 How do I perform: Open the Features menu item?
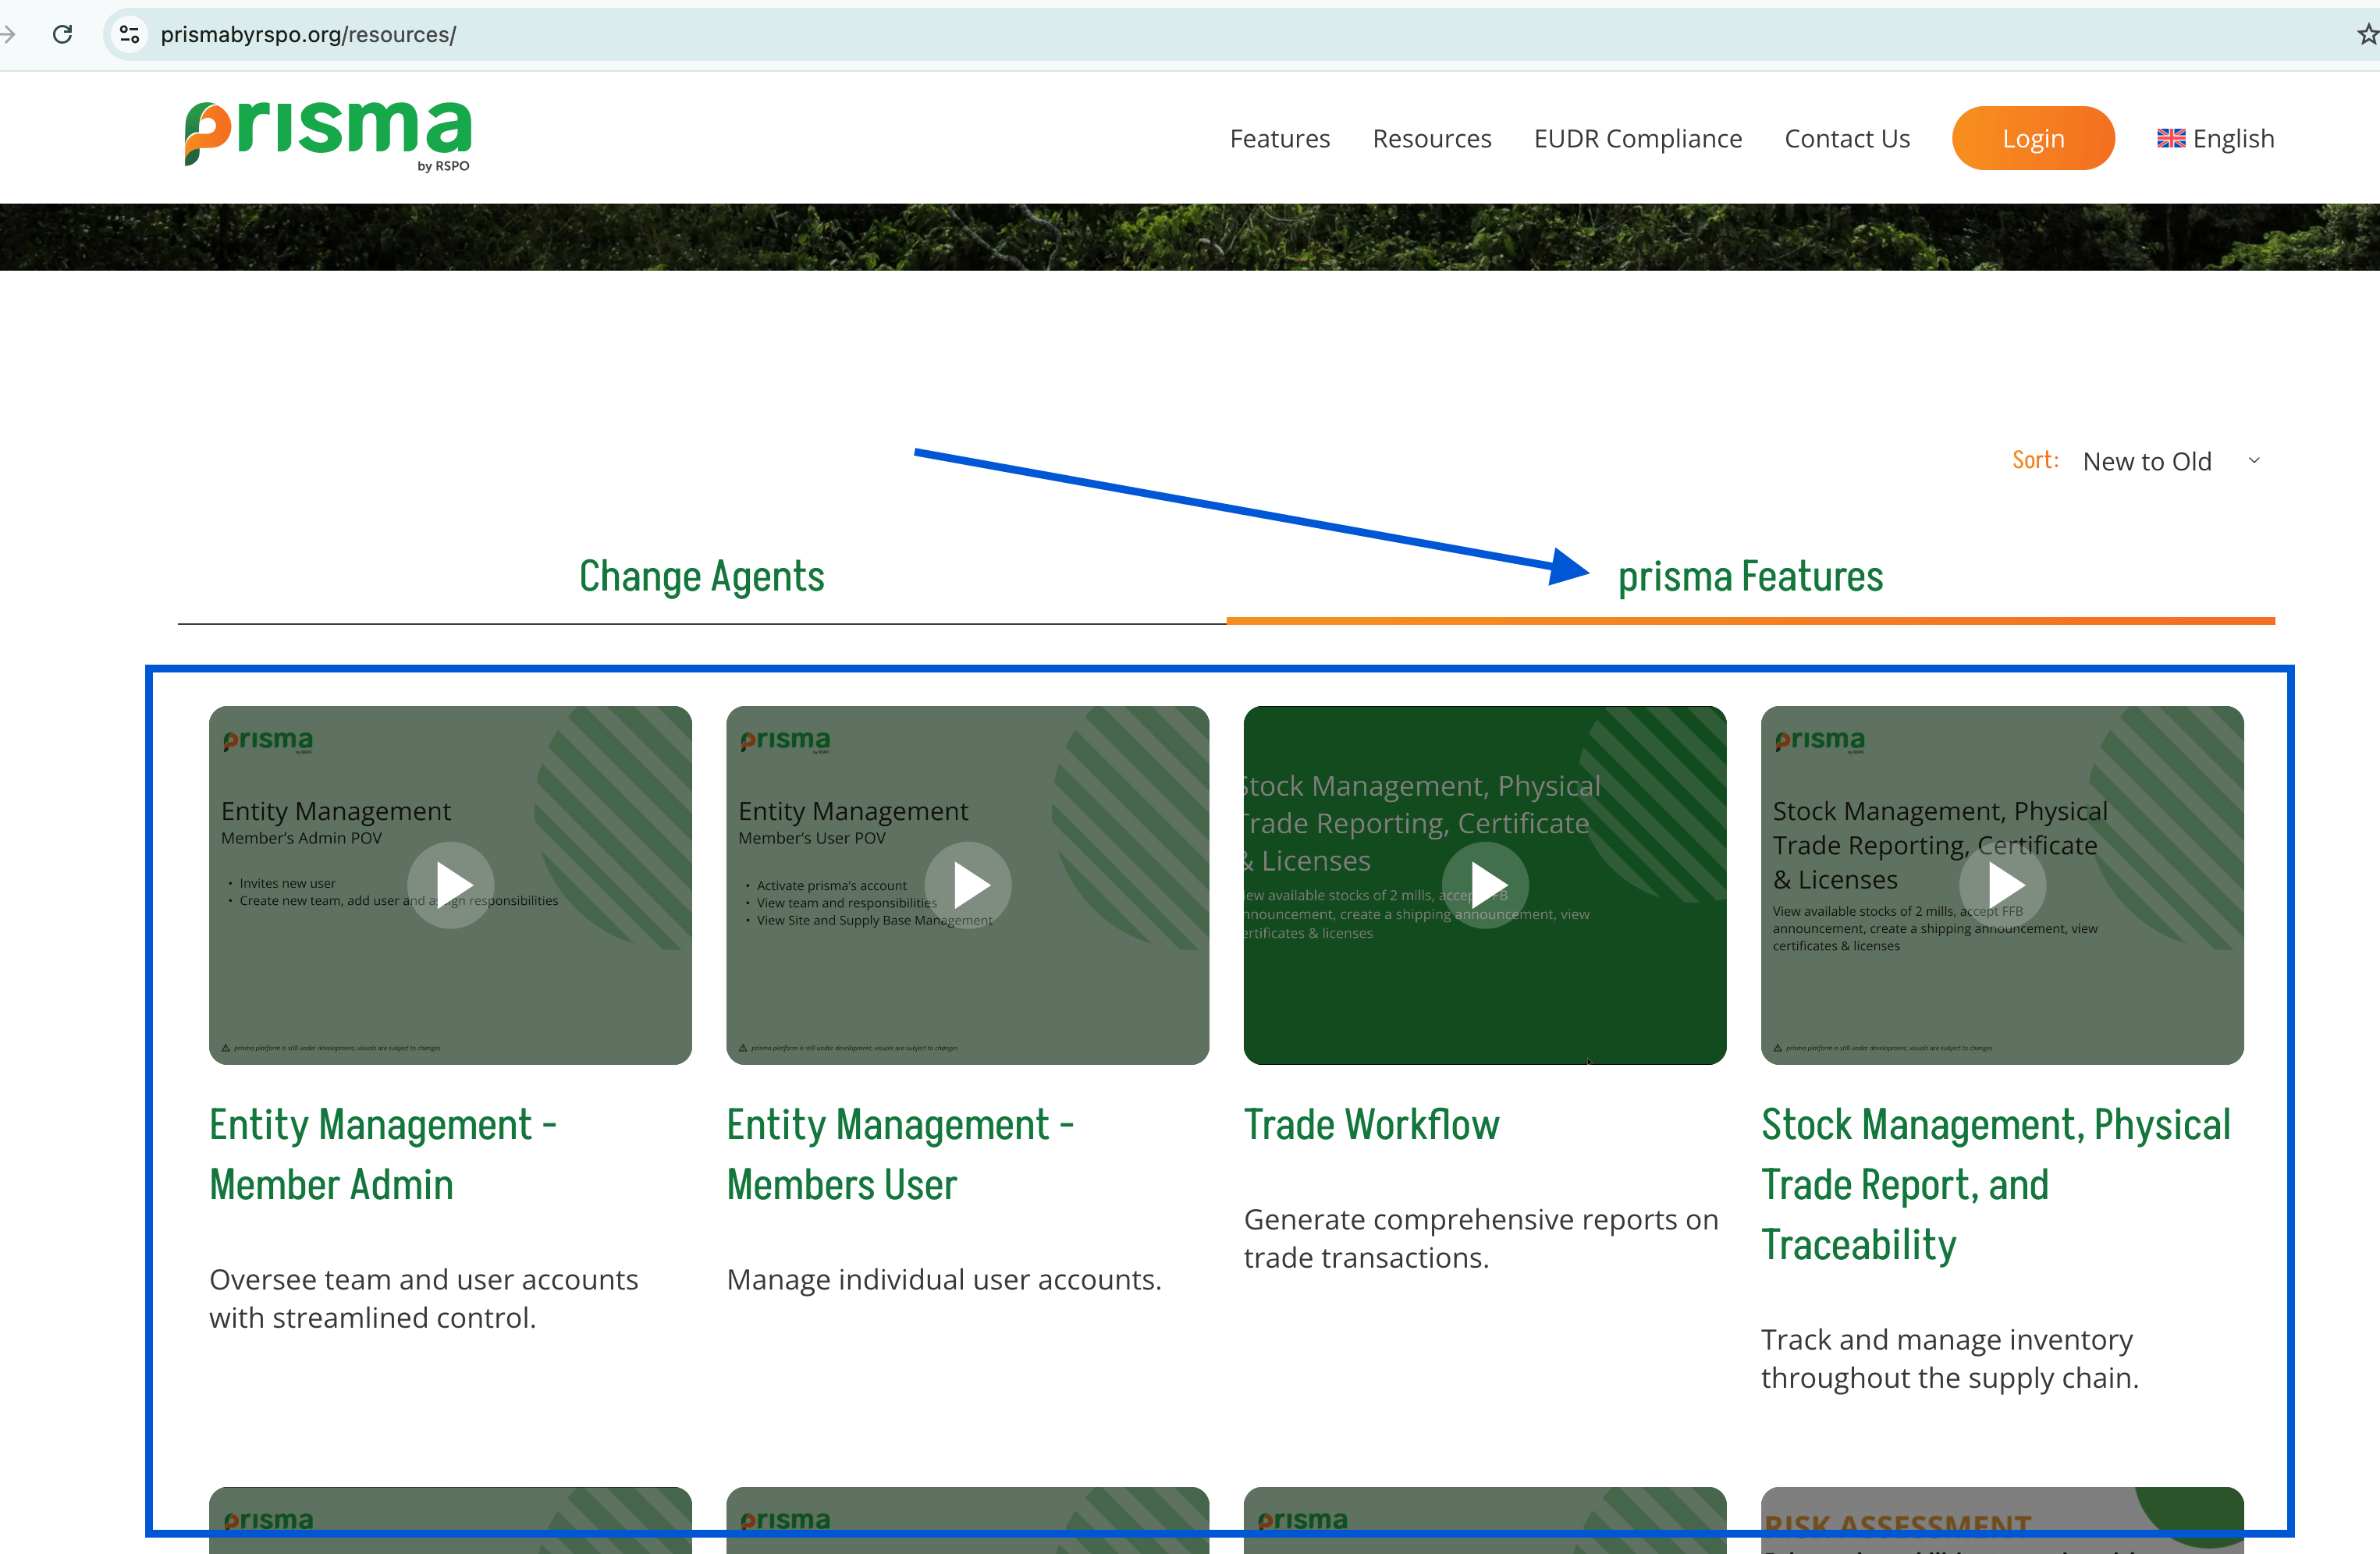pos(1279,138)
